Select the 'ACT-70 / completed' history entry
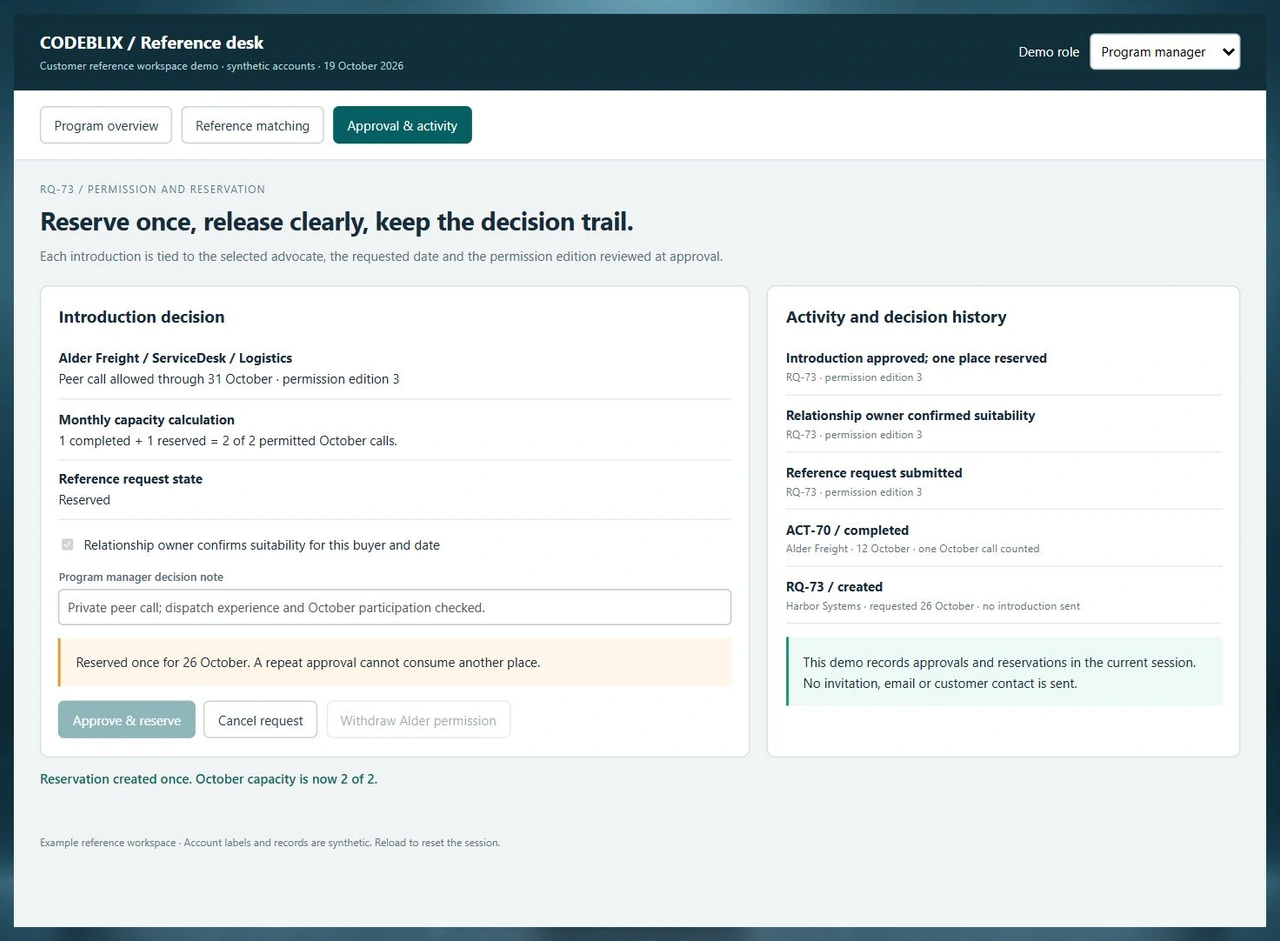 [1004, 538]
